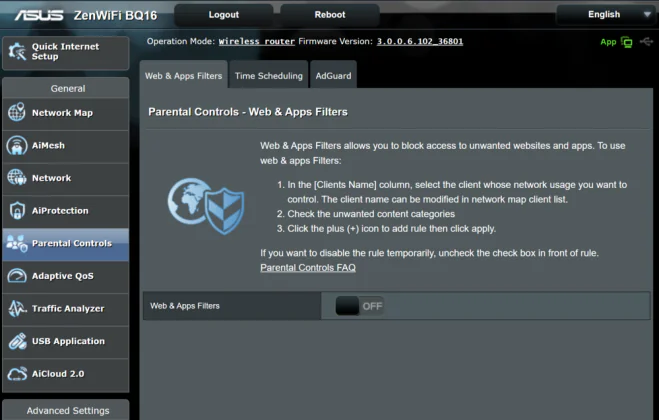Click the USB Application icon

(x=17, y=341)
